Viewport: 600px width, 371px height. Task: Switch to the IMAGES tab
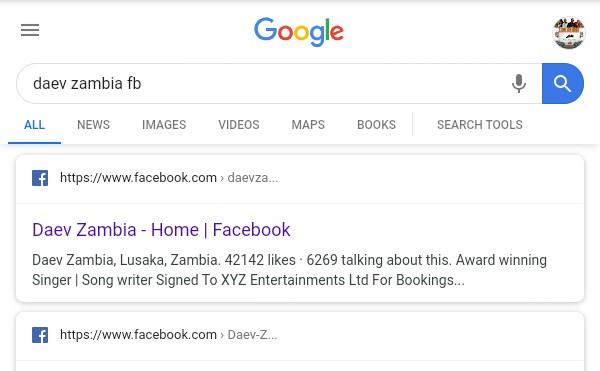pos(164,125)
